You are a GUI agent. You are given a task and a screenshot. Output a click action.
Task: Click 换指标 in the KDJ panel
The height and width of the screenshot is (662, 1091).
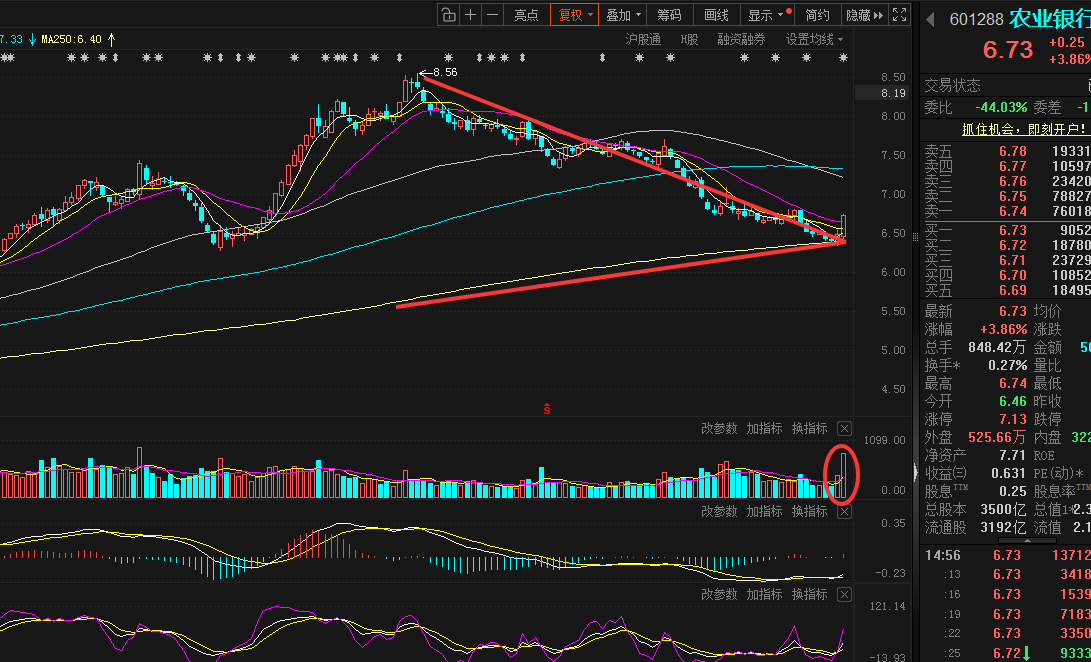[x=810, y=594]
